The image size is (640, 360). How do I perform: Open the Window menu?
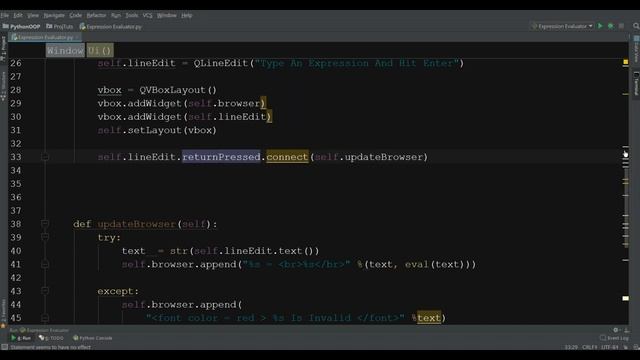coord(167,15)
